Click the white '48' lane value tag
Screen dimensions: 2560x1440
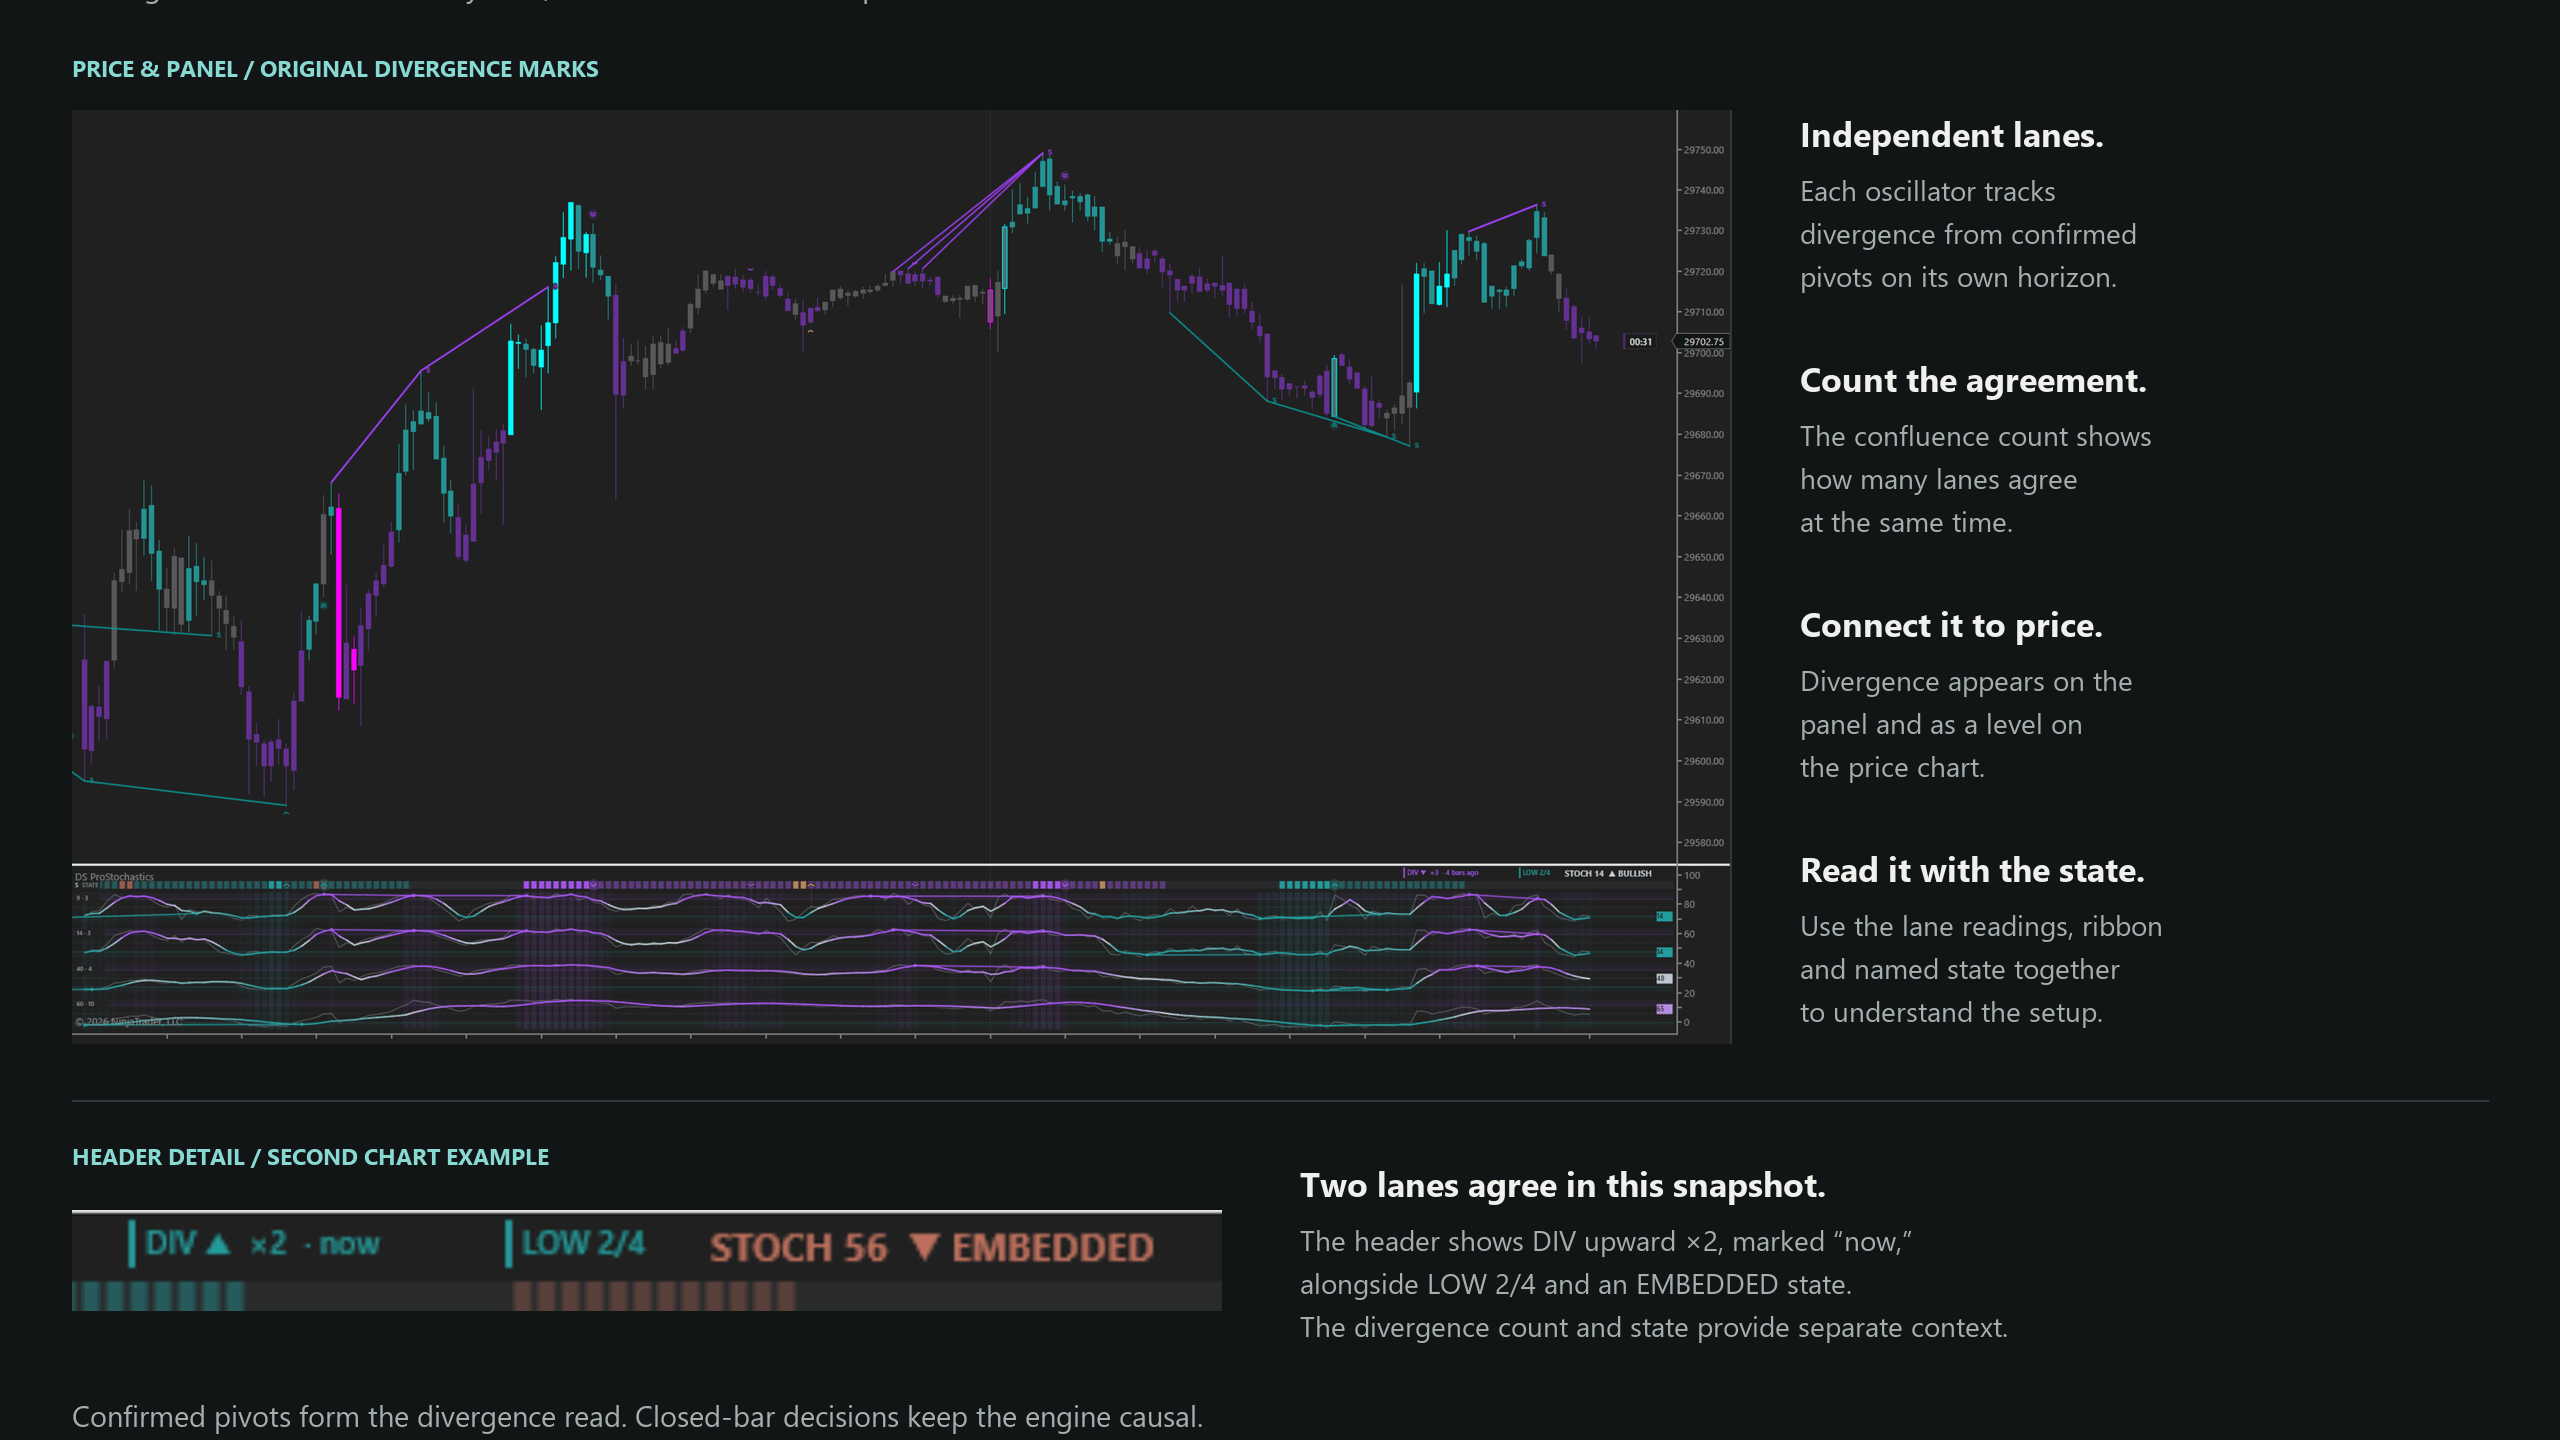pos(1664,978)
